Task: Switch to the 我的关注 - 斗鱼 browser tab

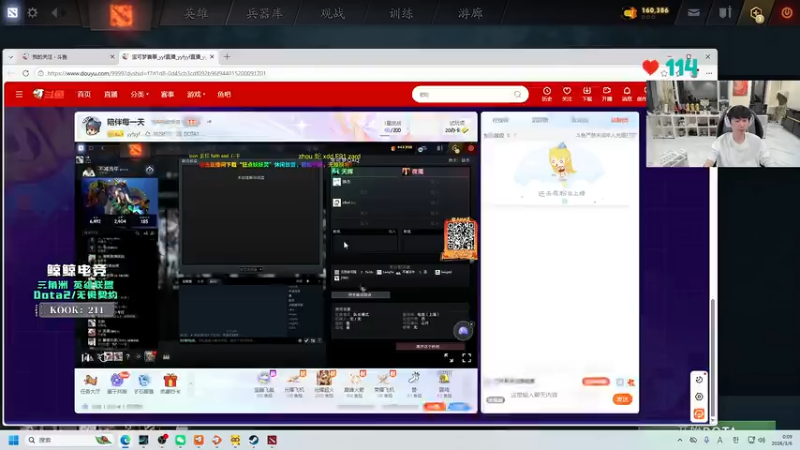Action: pyautogui.click(x=64, y=57)
